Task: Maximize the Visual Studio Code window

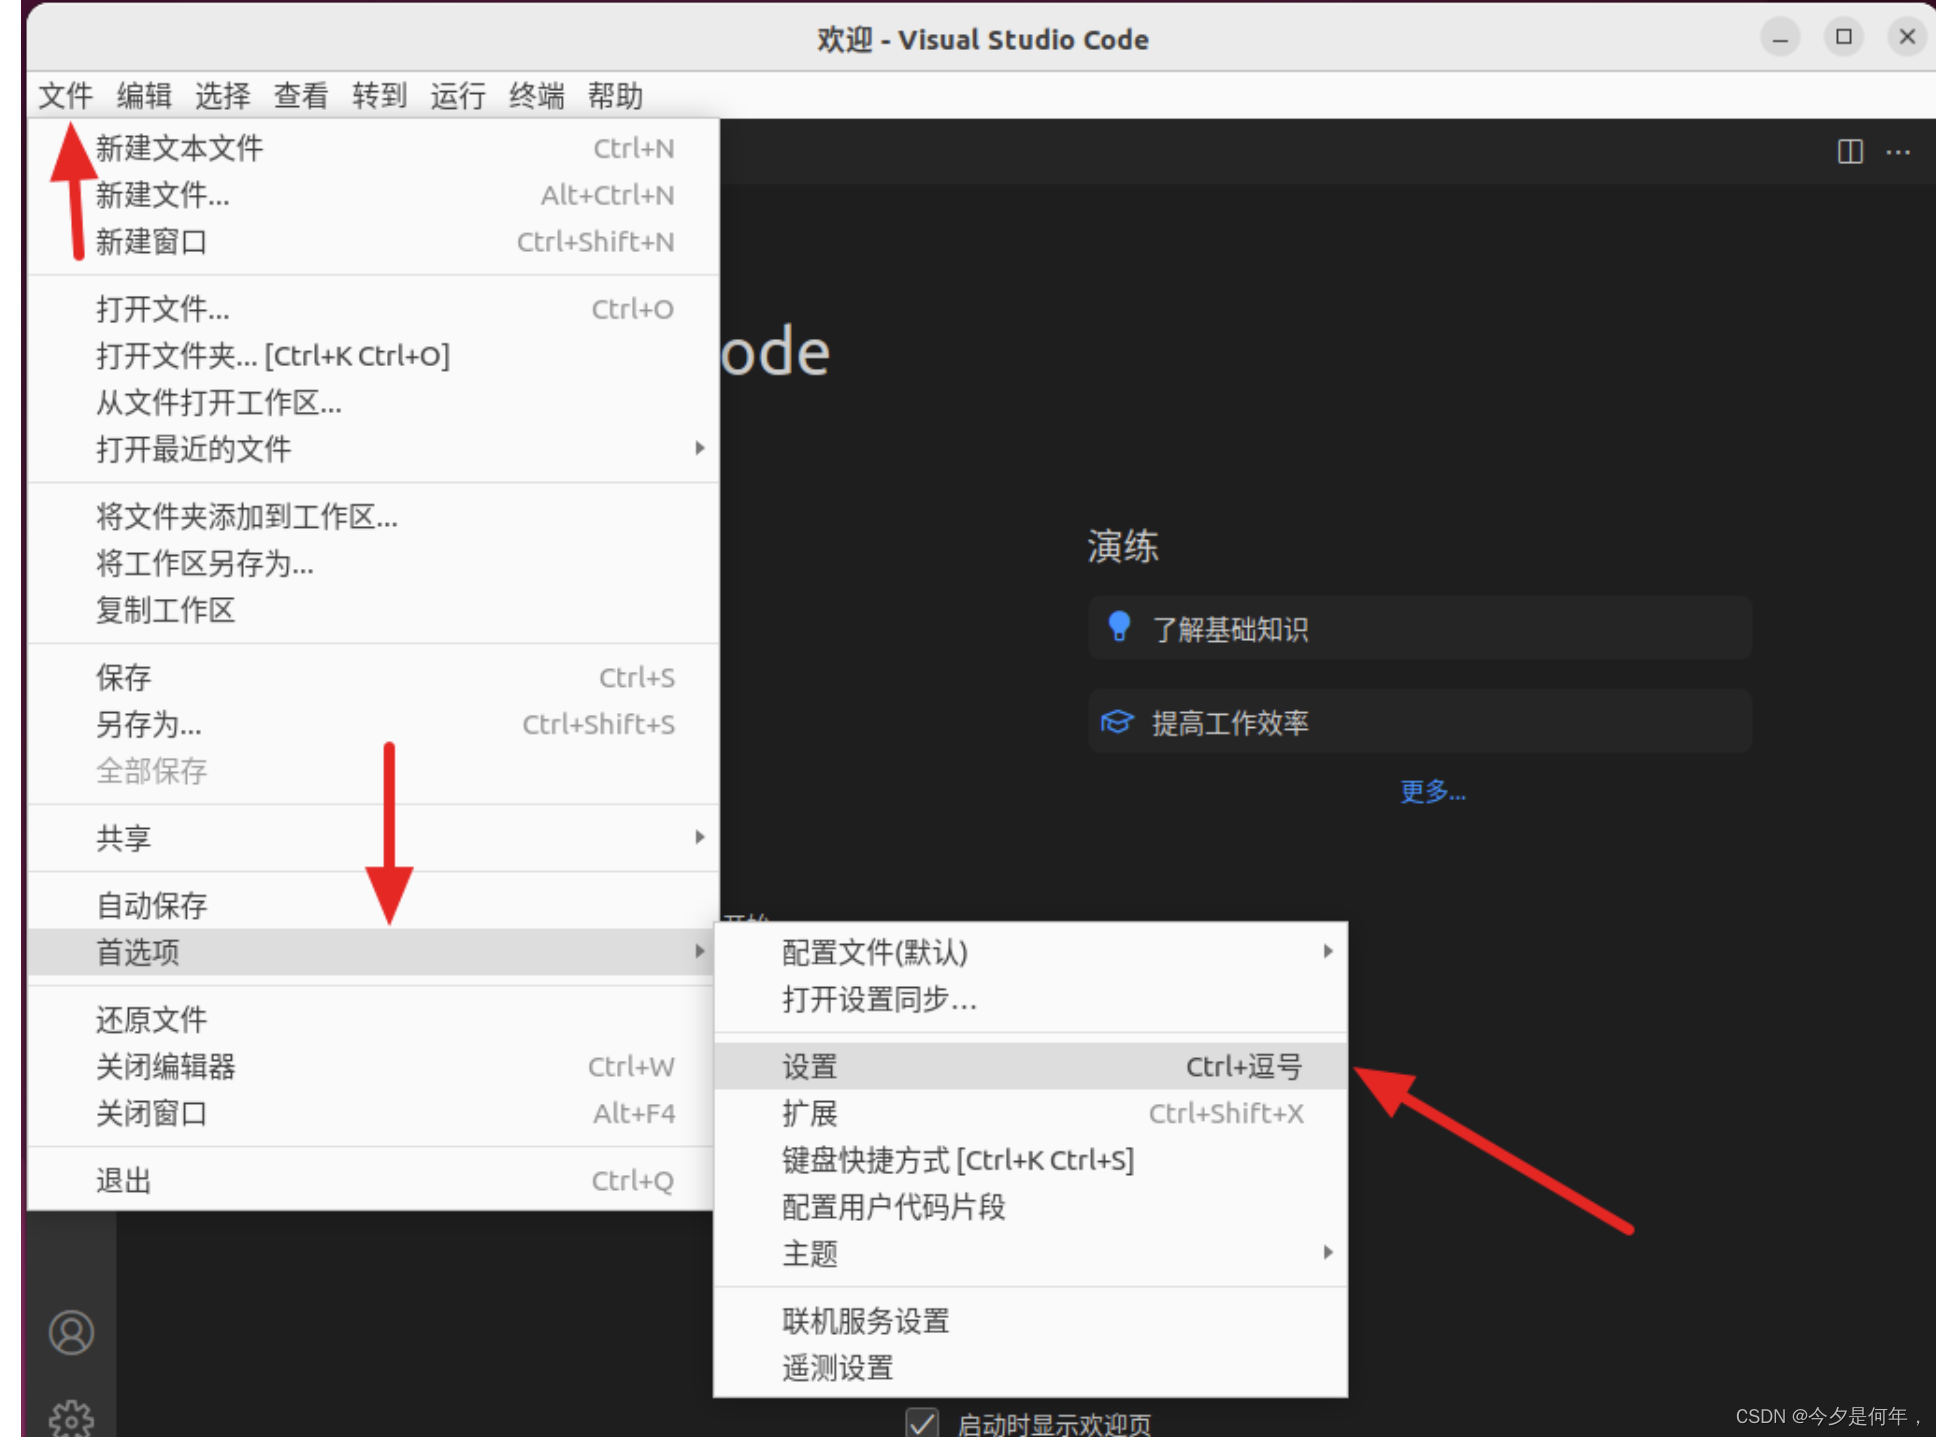Action: (1843, 37)
